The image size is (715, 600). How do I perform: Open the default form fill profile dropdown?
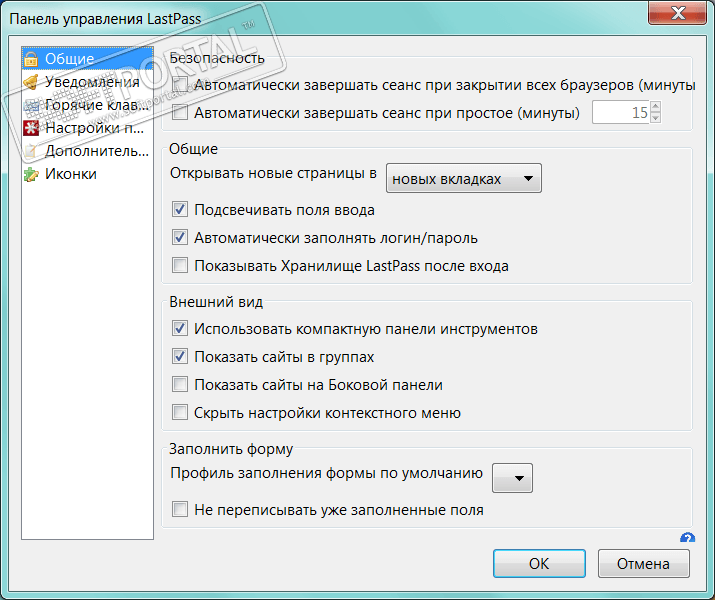(x=512, y=478)
